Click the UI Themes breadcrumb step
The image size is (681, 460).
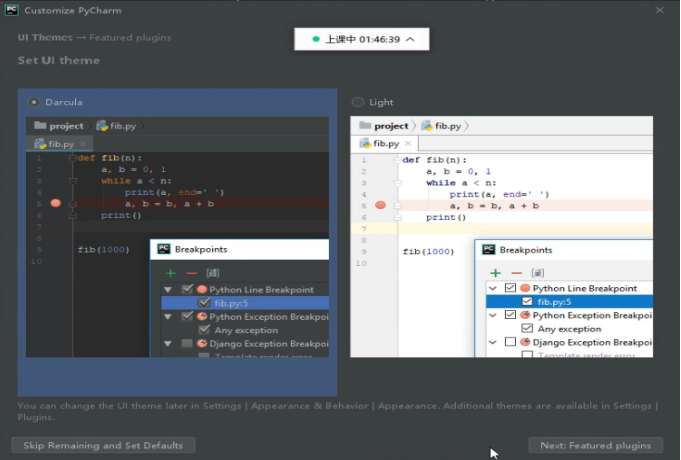pyautogui.click(x=45, y=37)
